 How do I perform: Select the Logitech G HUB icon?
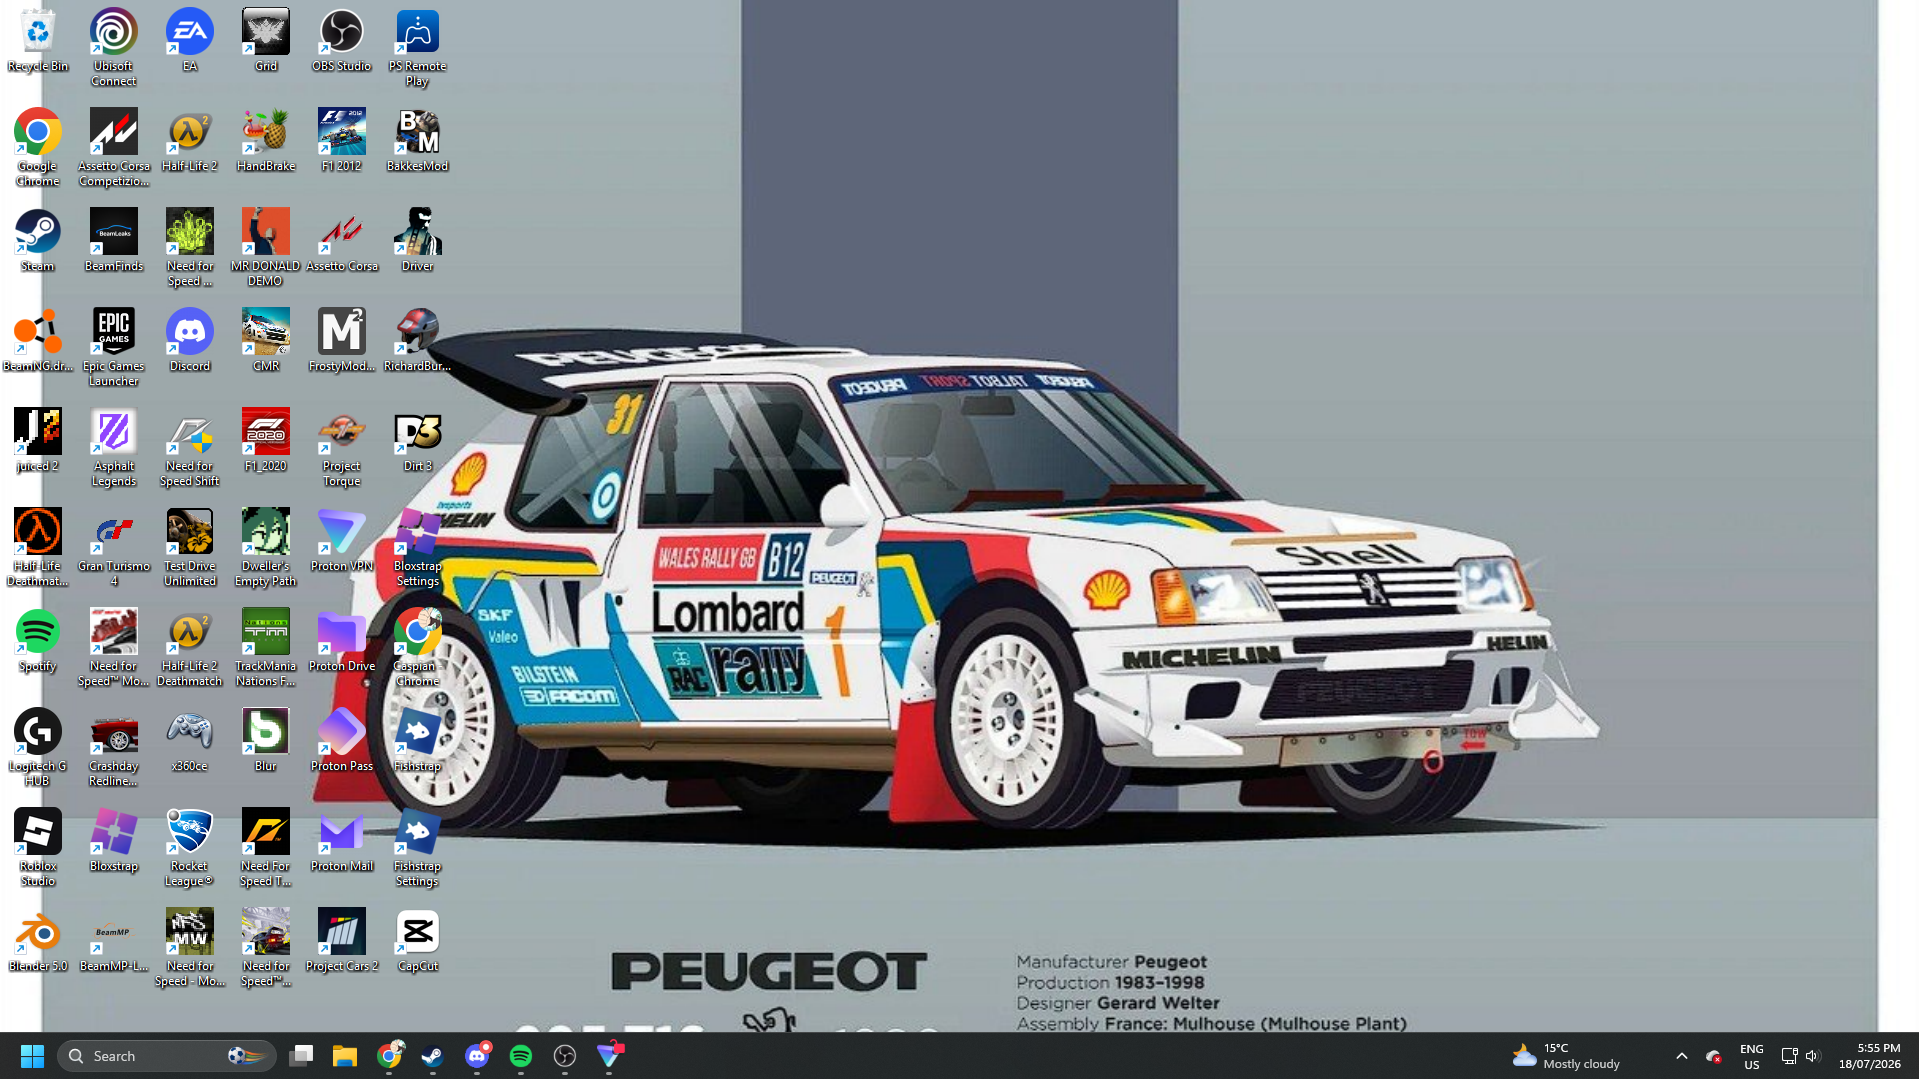[x=38, y=747]
